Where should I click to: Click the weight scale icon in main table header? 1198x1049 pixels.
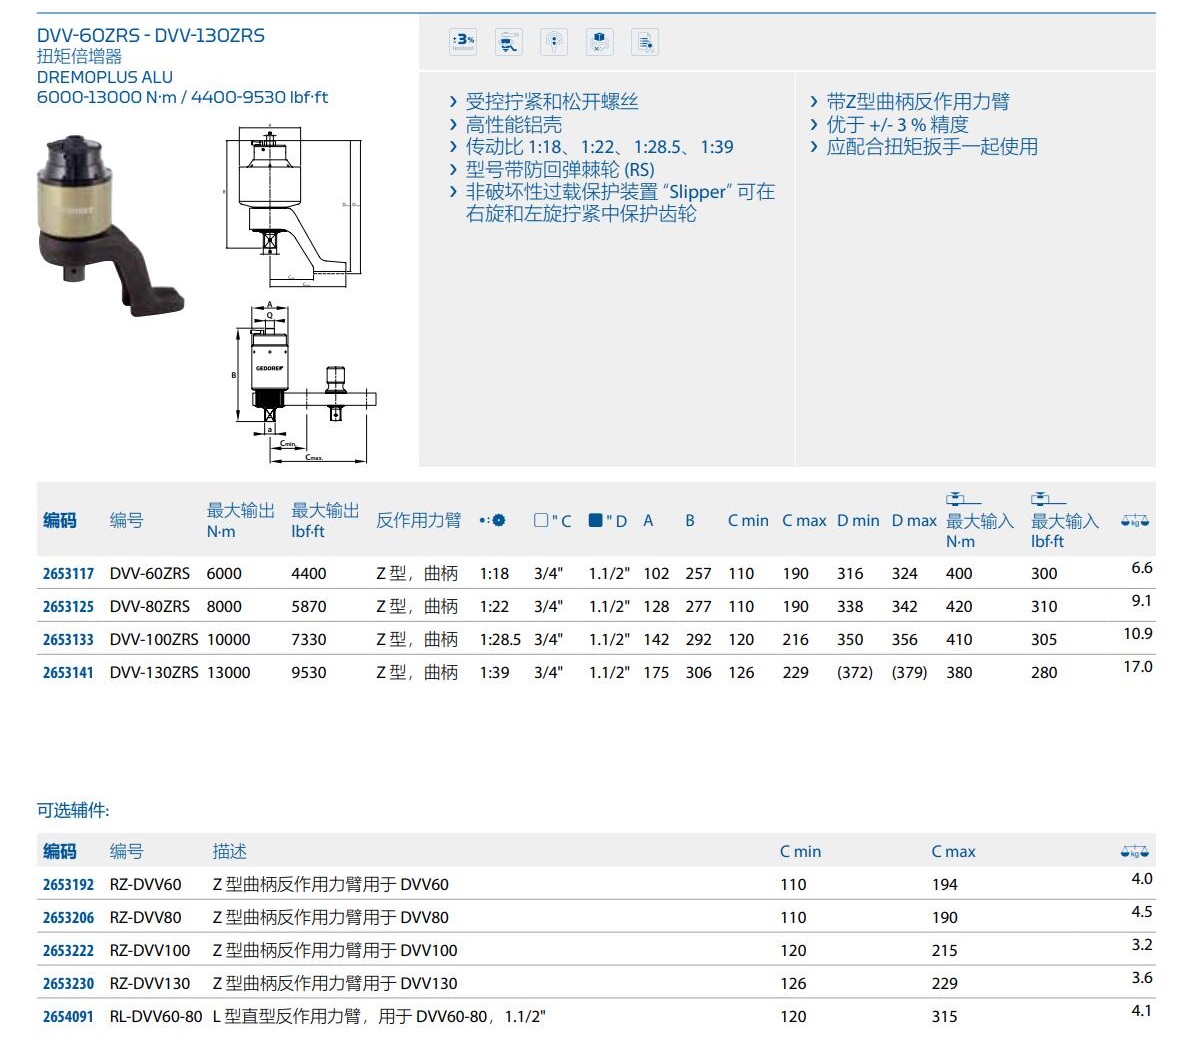pos(1135,521)
